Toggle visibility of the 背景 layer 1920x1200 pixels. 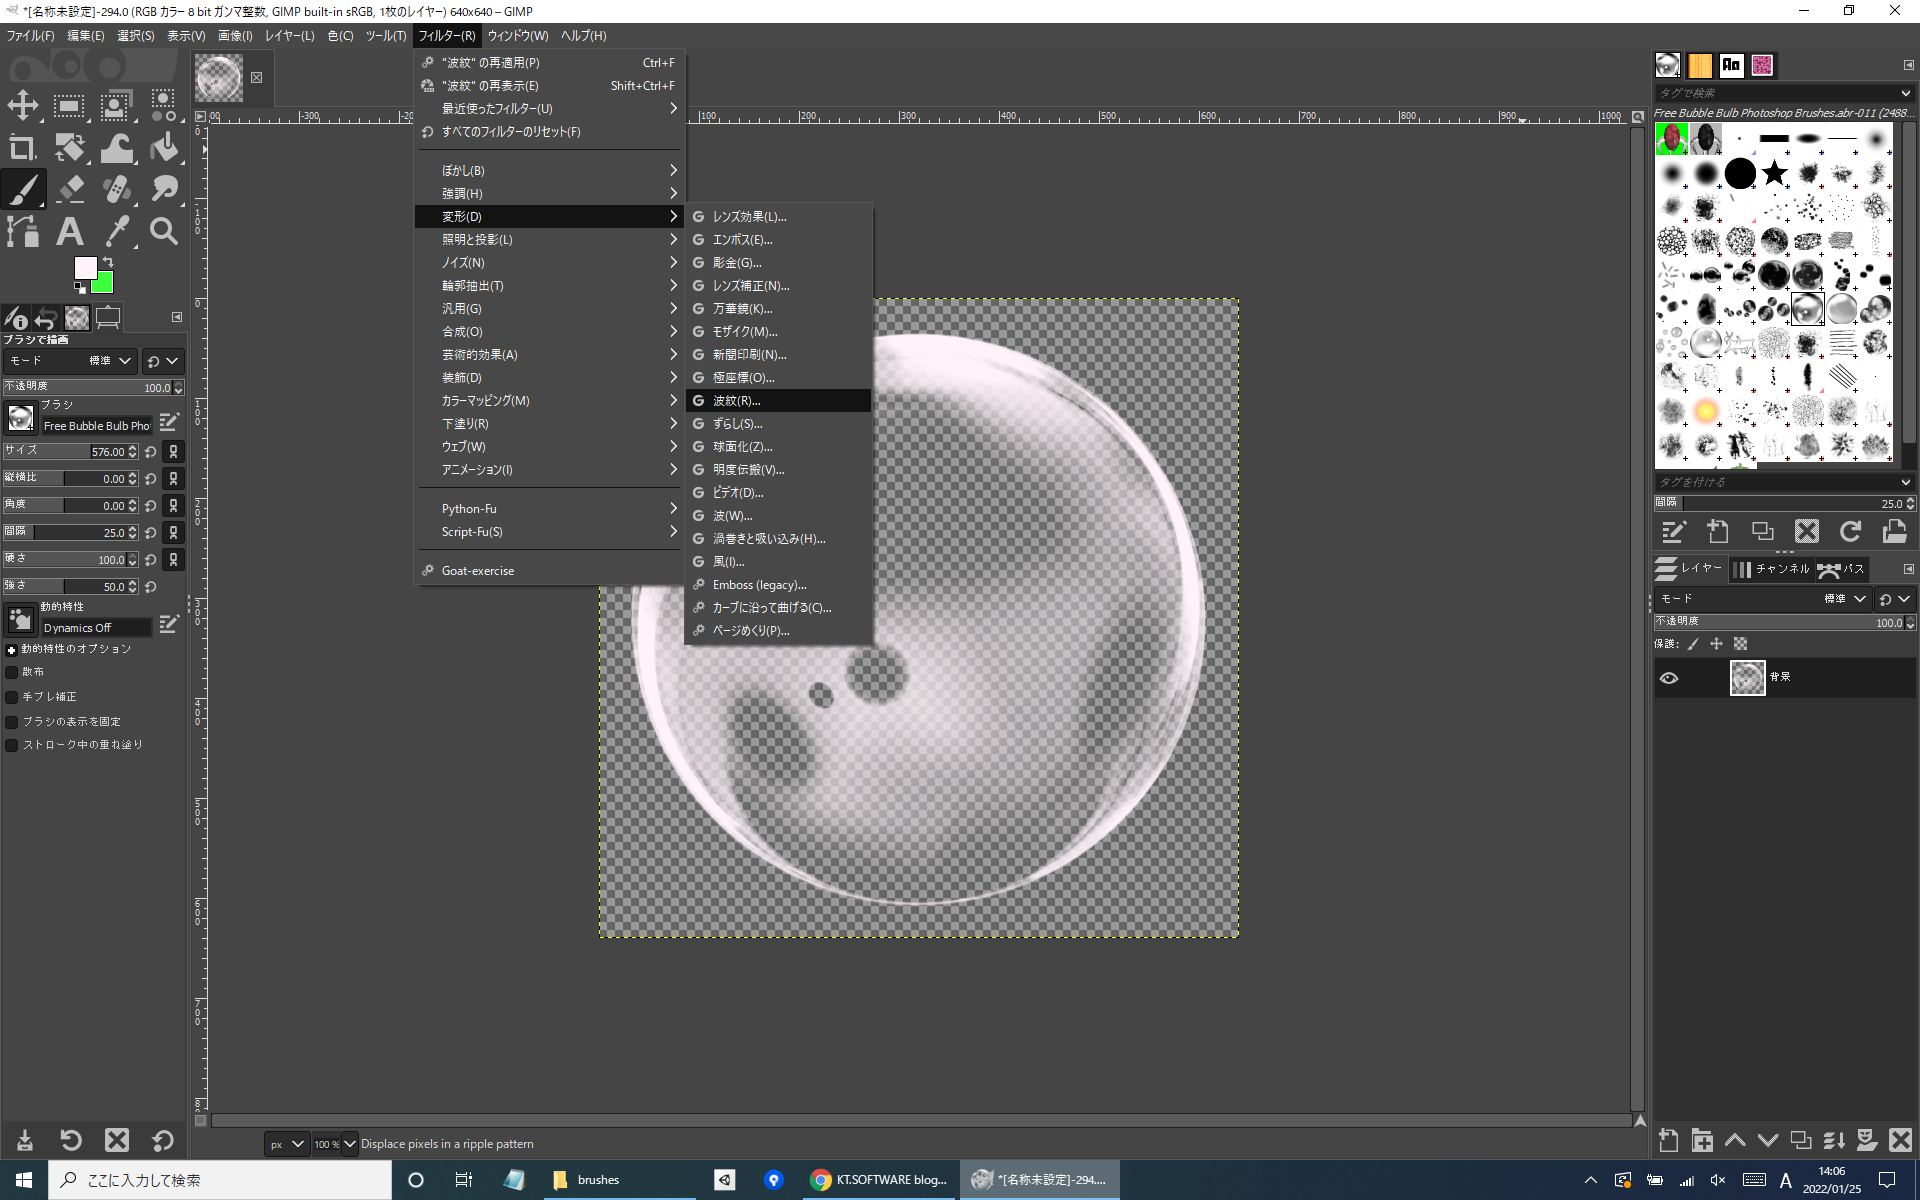(x=1669, y=678)
